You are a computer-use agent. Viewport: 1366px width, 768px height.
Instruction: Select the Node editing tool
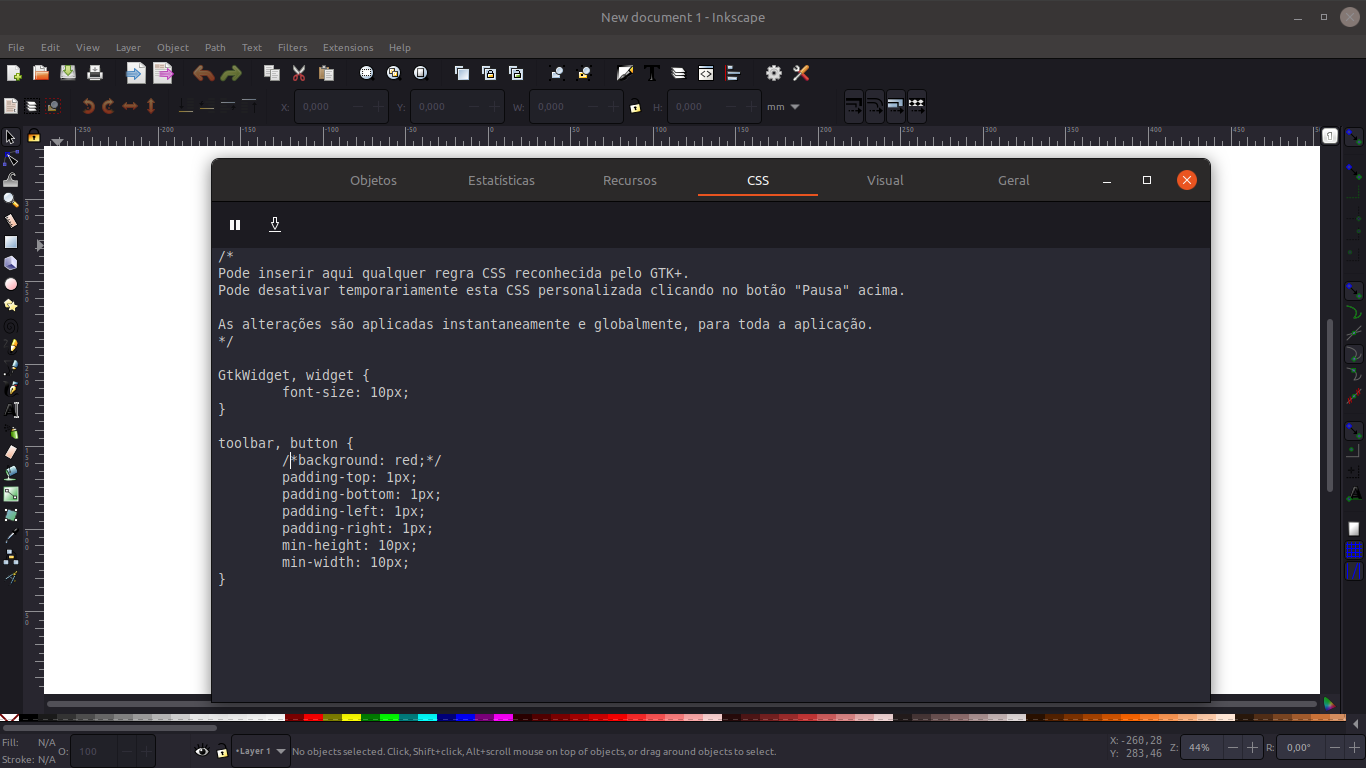[x=11, y=159]
